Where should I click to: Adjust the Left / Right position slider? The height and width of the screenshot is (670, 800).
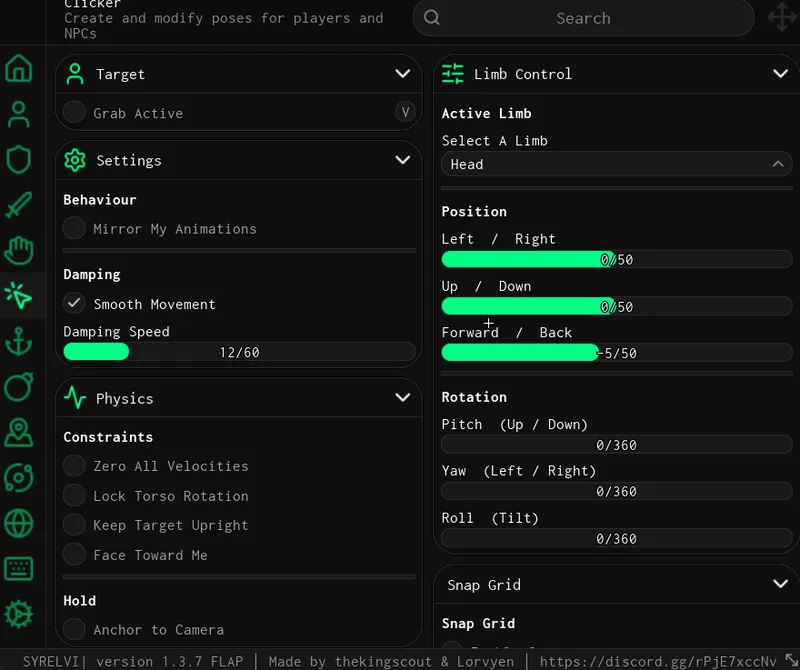[616, 259]
